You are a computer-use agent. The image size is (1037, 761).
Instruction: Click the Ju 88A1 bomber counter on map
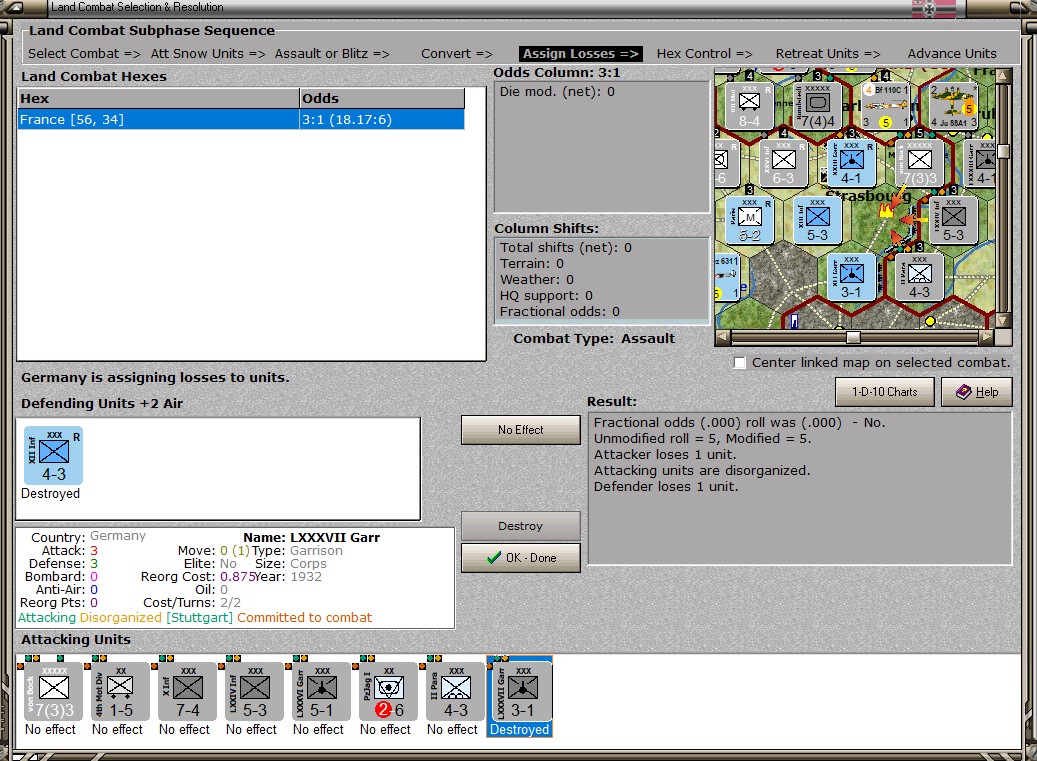(953, 106)
